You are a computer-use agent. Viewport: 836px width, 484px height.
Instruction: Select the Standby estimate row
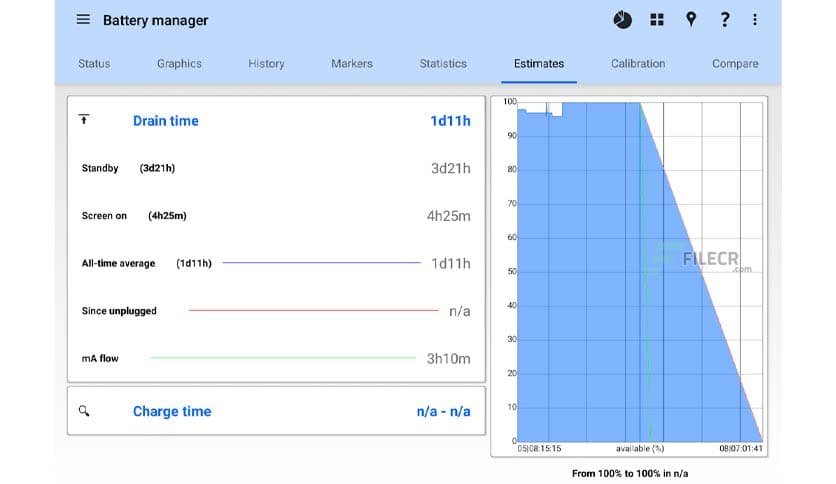275,168
